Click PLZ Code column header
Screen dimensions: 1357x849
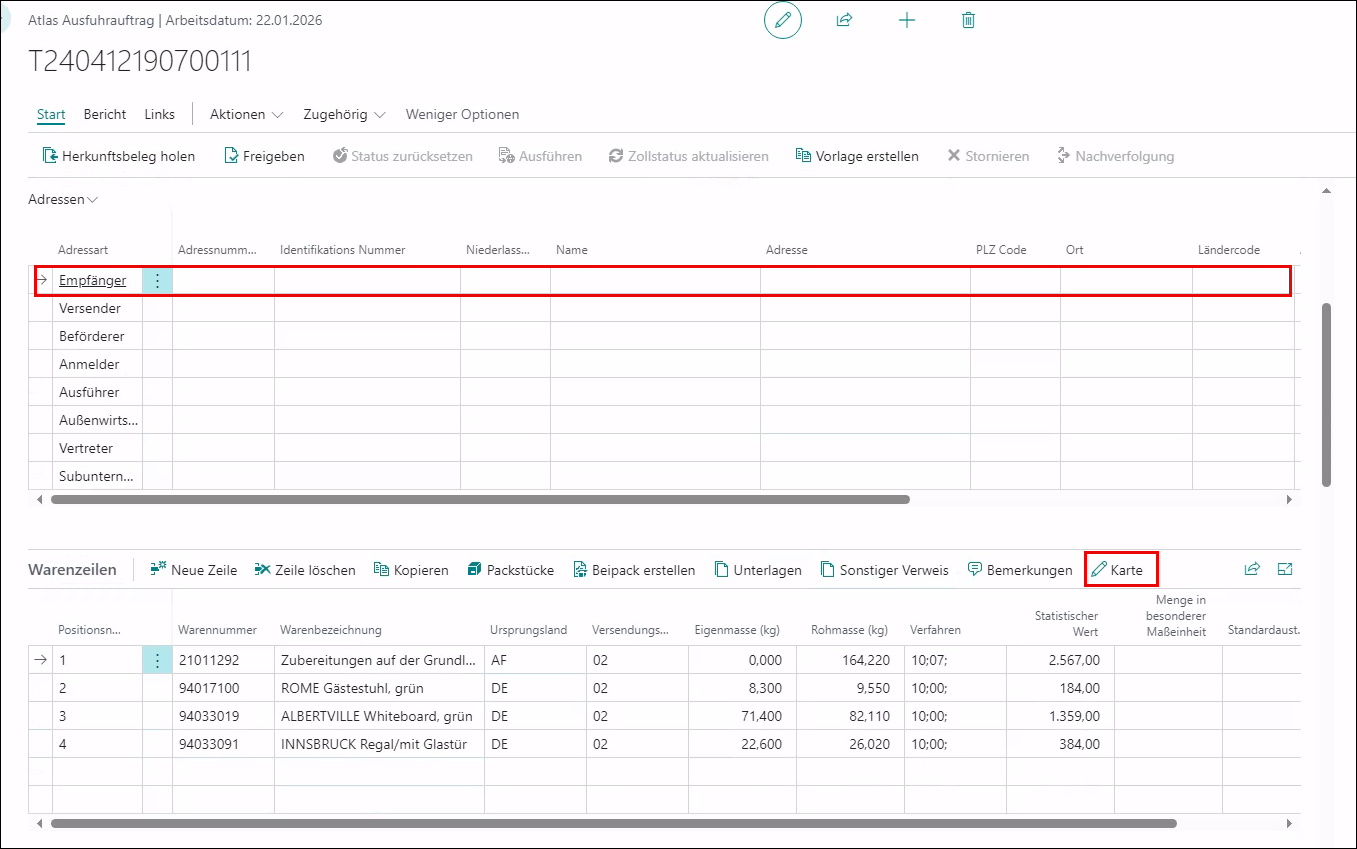pyautogui.click(x=1001, y=250)
